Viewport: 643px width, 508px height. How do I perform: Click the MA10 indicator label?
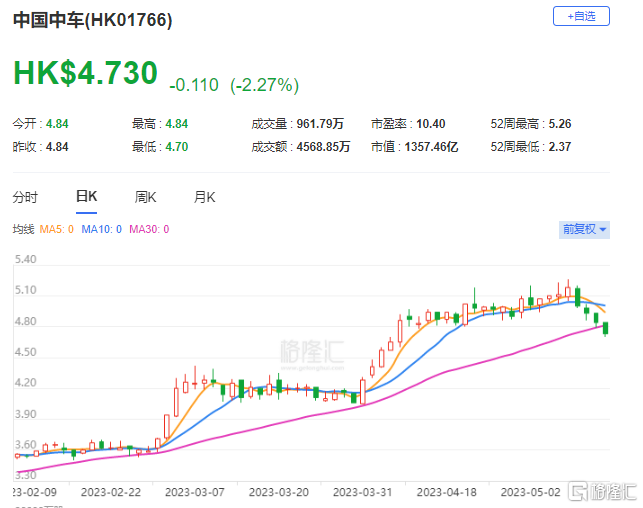[x=102, y=229]
